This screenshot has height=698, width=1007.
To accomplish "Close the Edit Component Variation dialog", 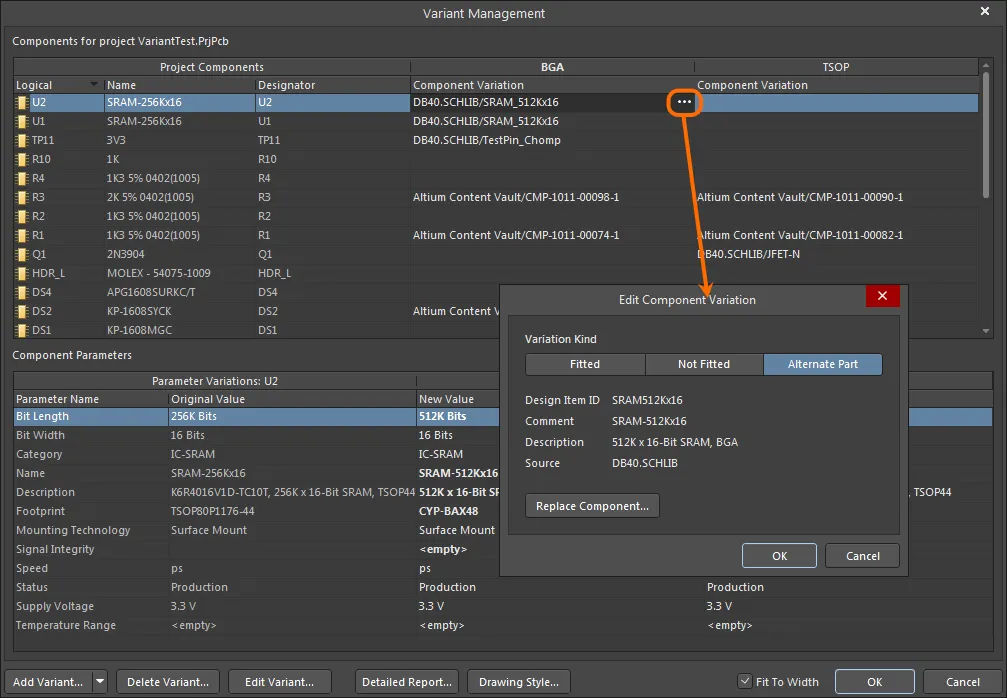I will pos(882,296).
